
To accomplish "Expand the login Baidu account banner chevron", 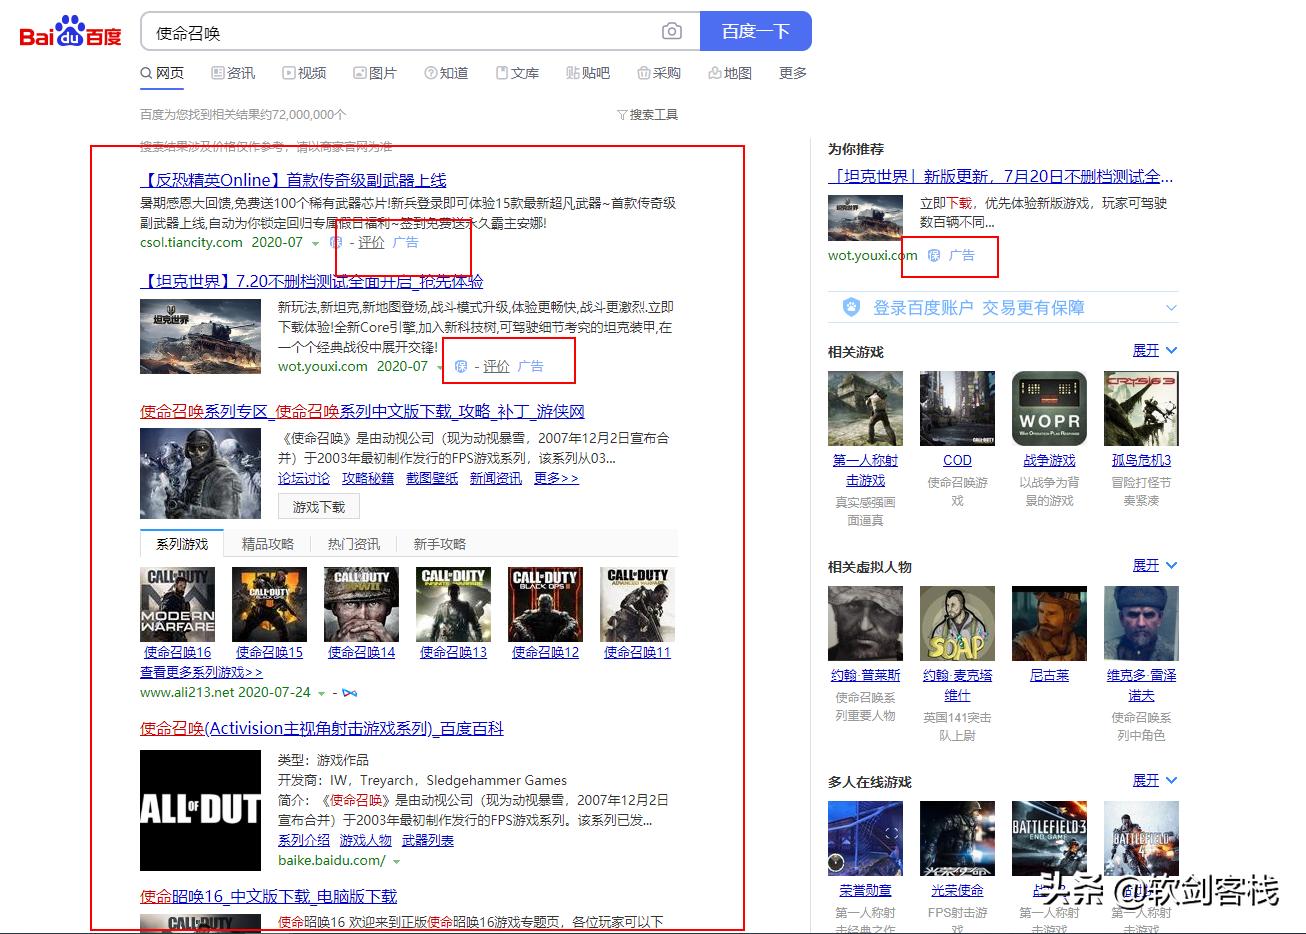I will (1170, 308).
